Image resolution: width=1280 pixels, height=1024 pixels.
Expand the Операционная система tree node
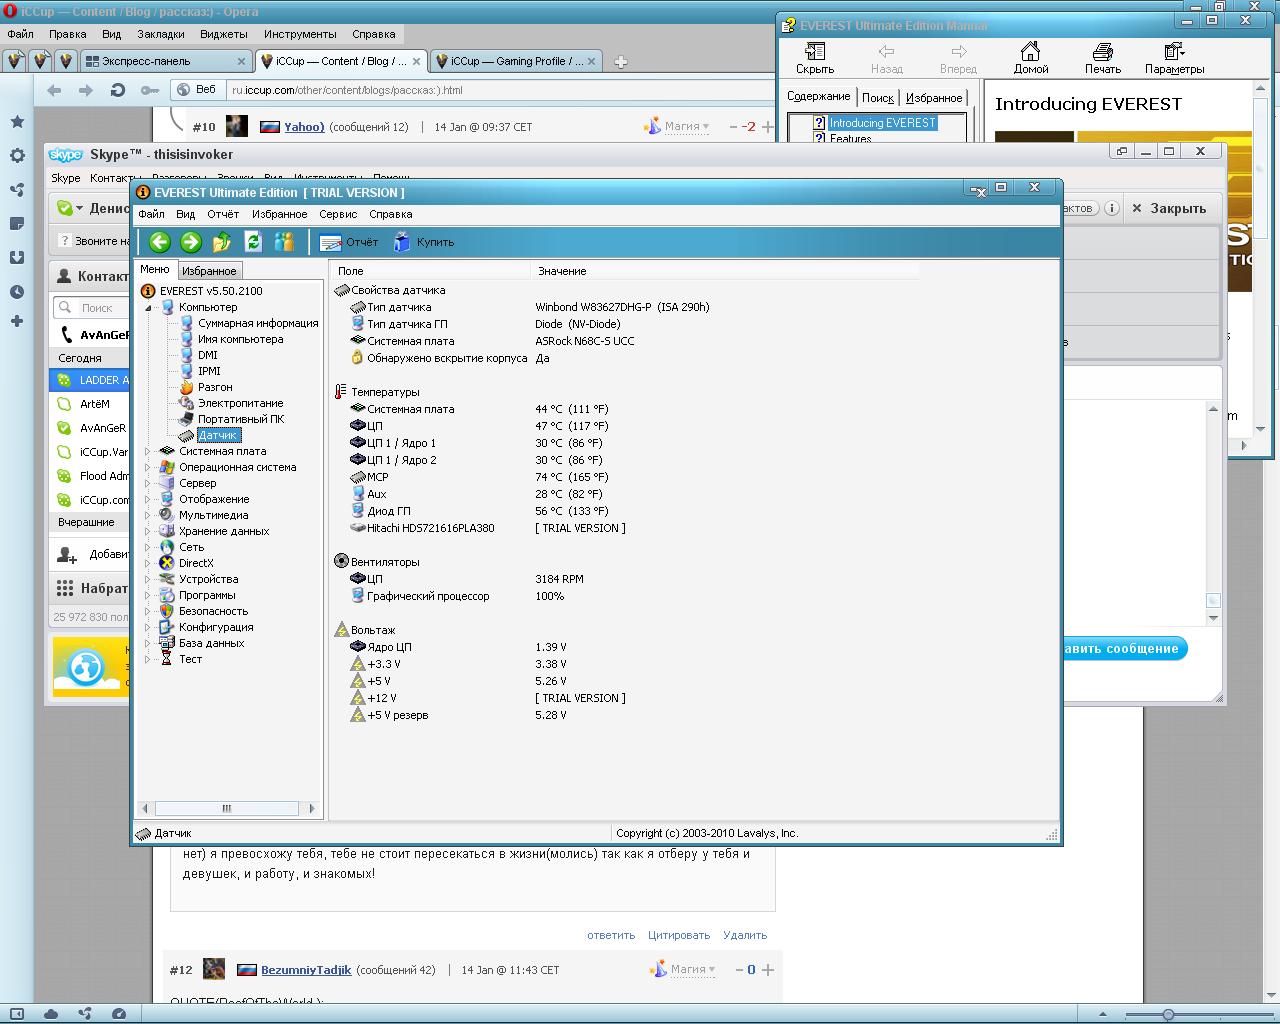[148, 468]
